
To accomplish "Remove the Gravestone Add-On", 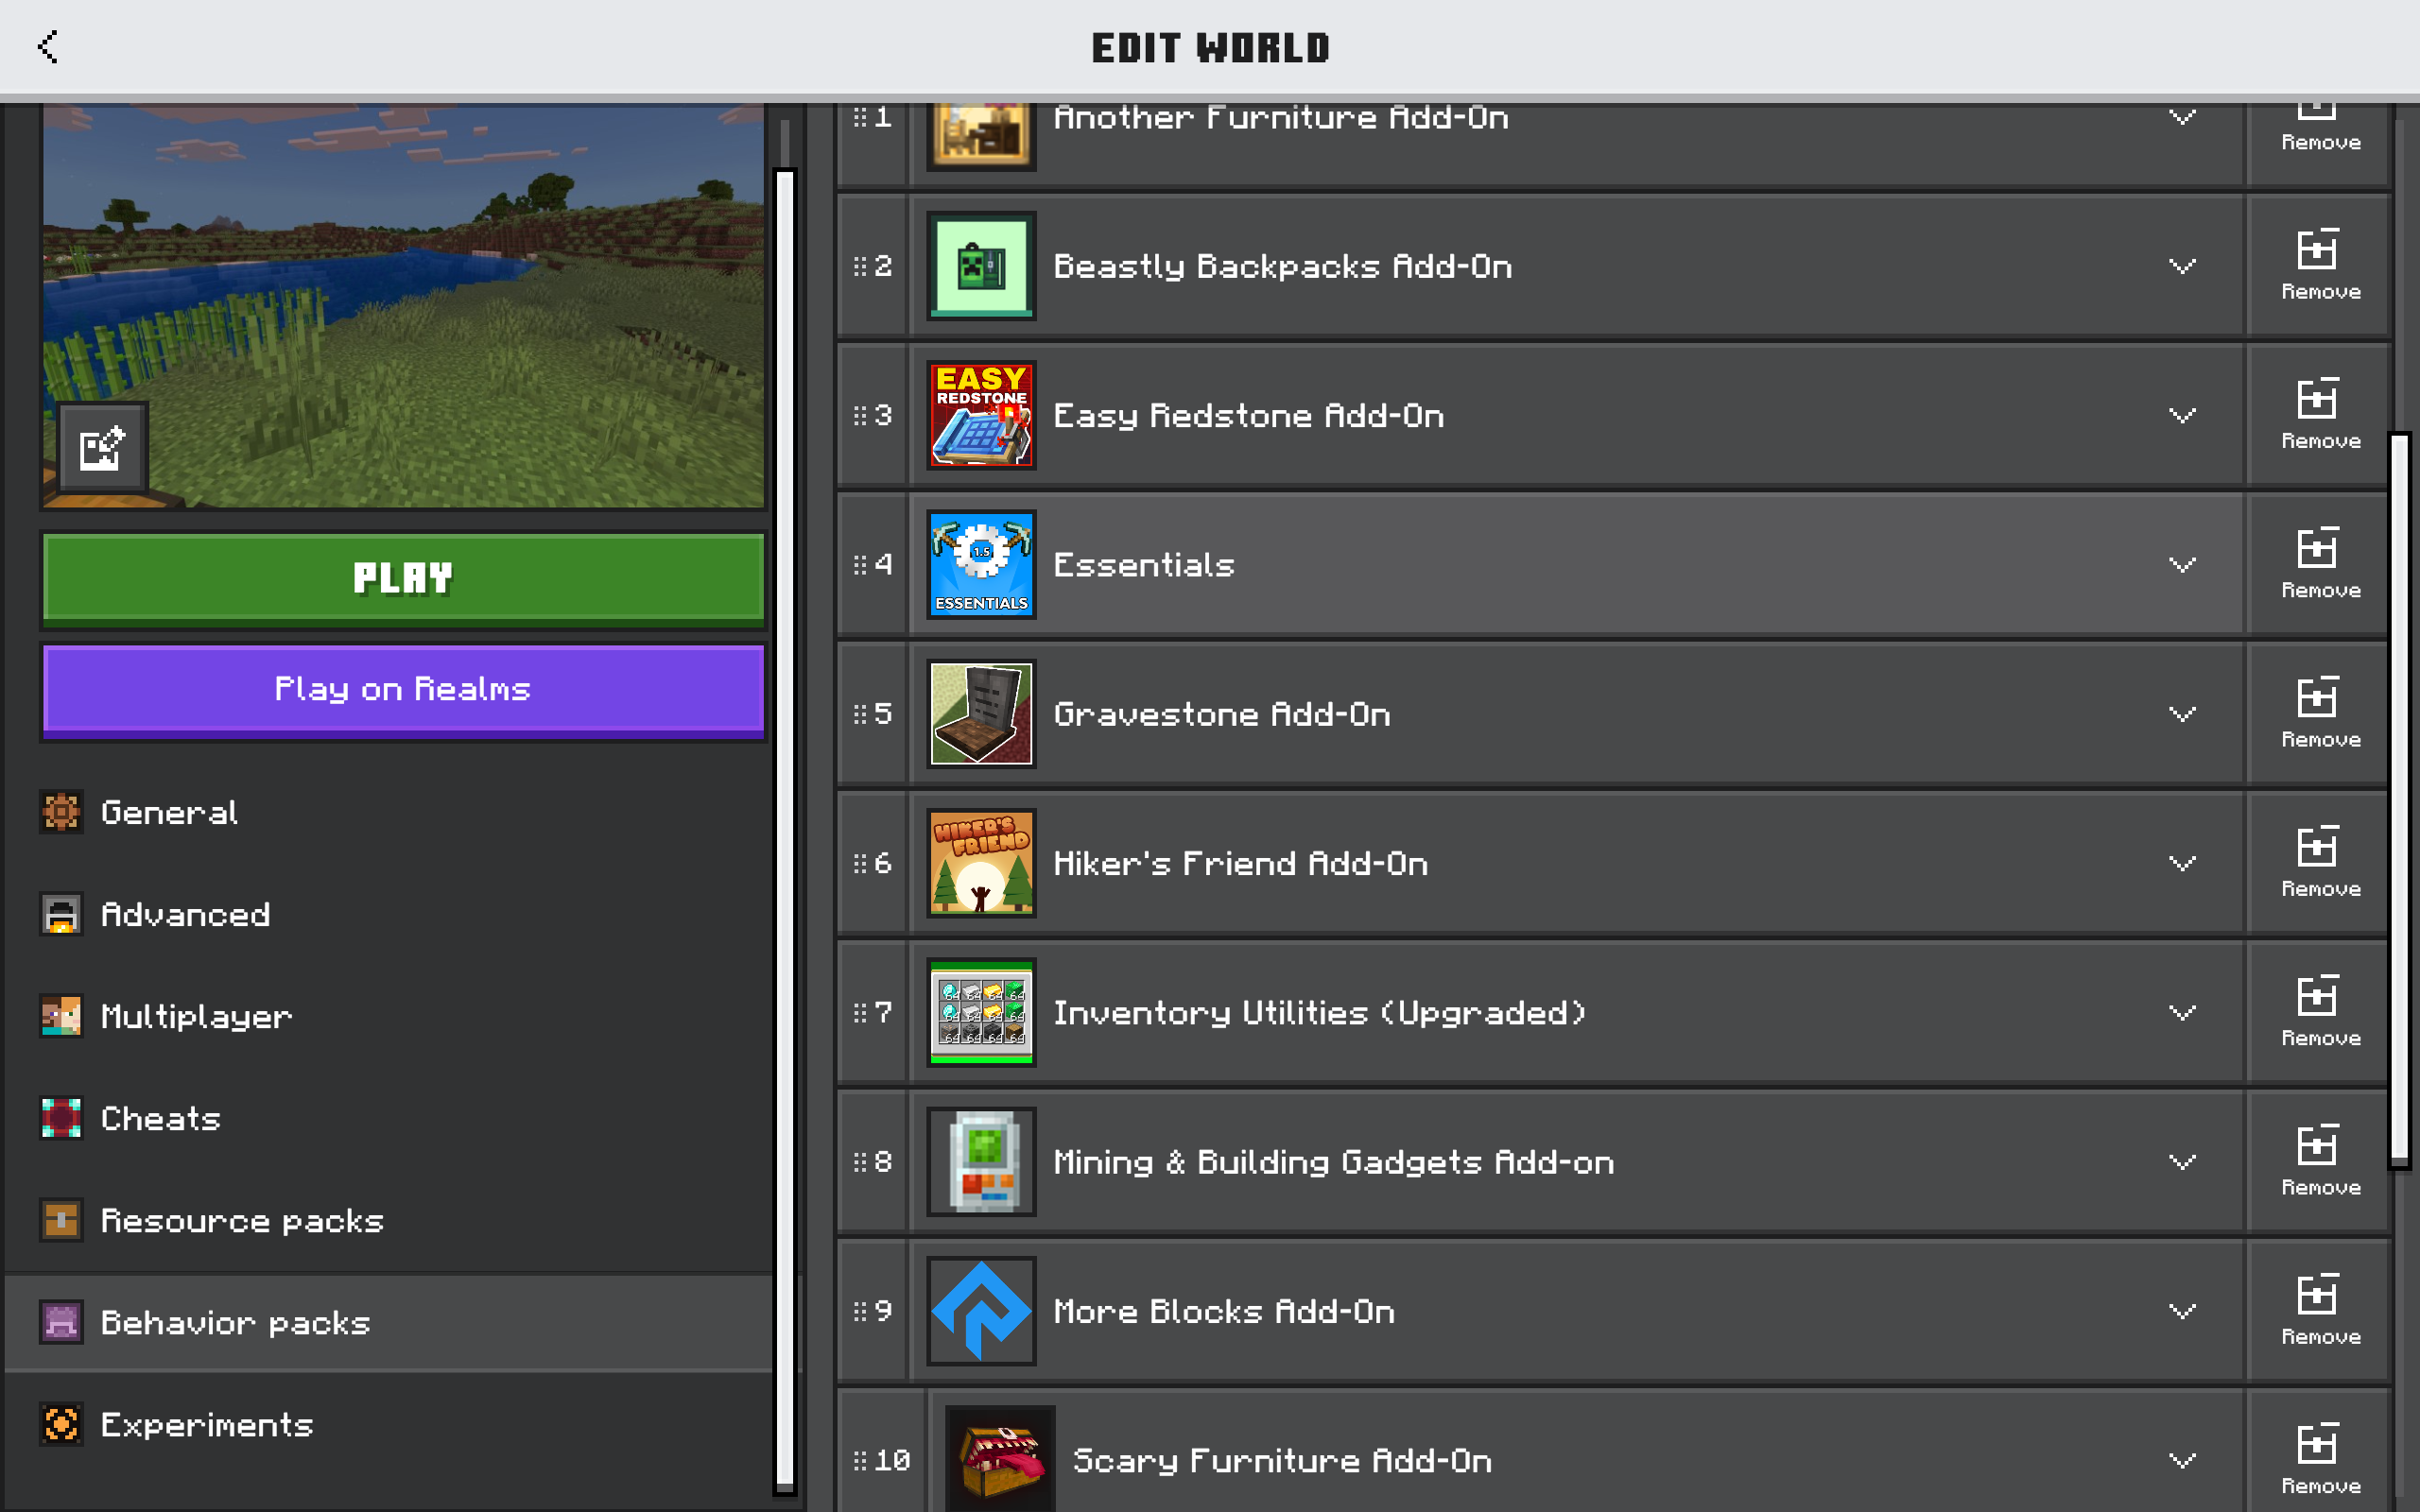I will 2319,713.
